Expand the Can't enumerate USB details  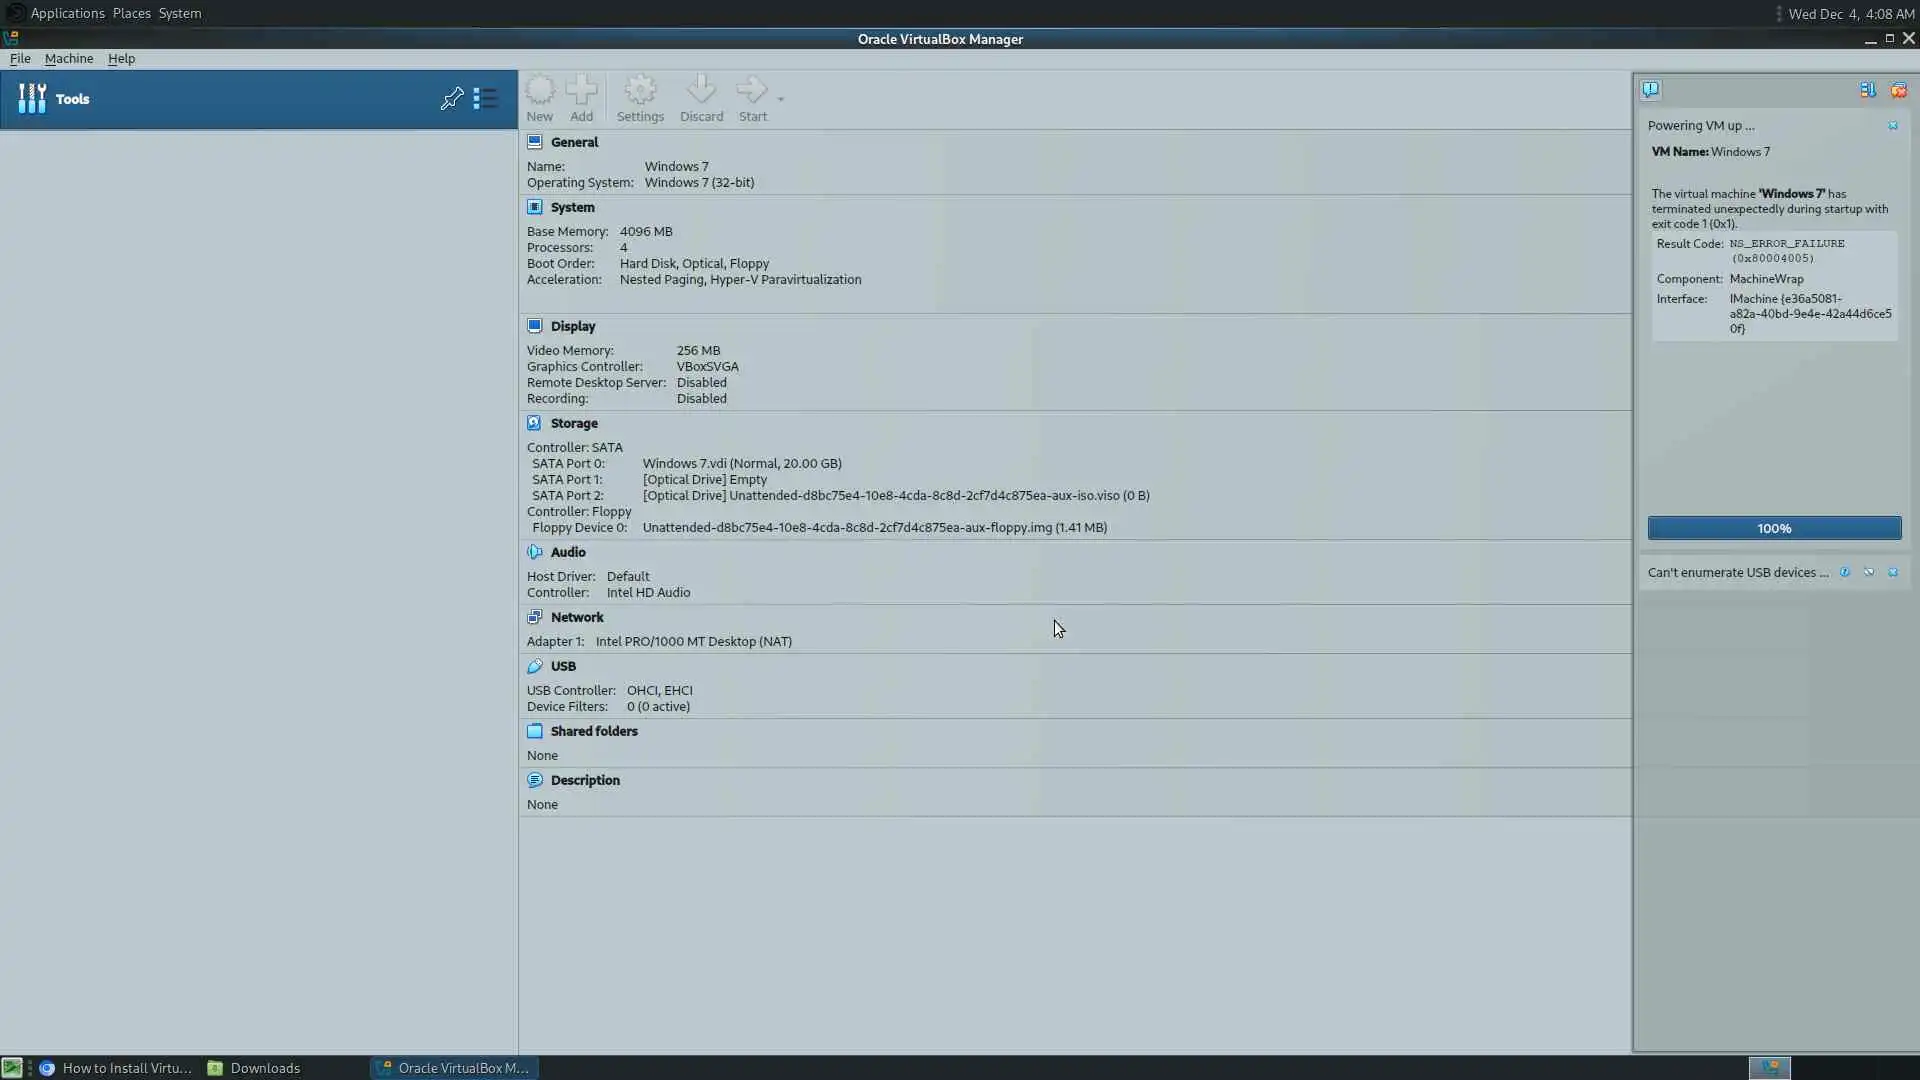(x=1868, y=572)
